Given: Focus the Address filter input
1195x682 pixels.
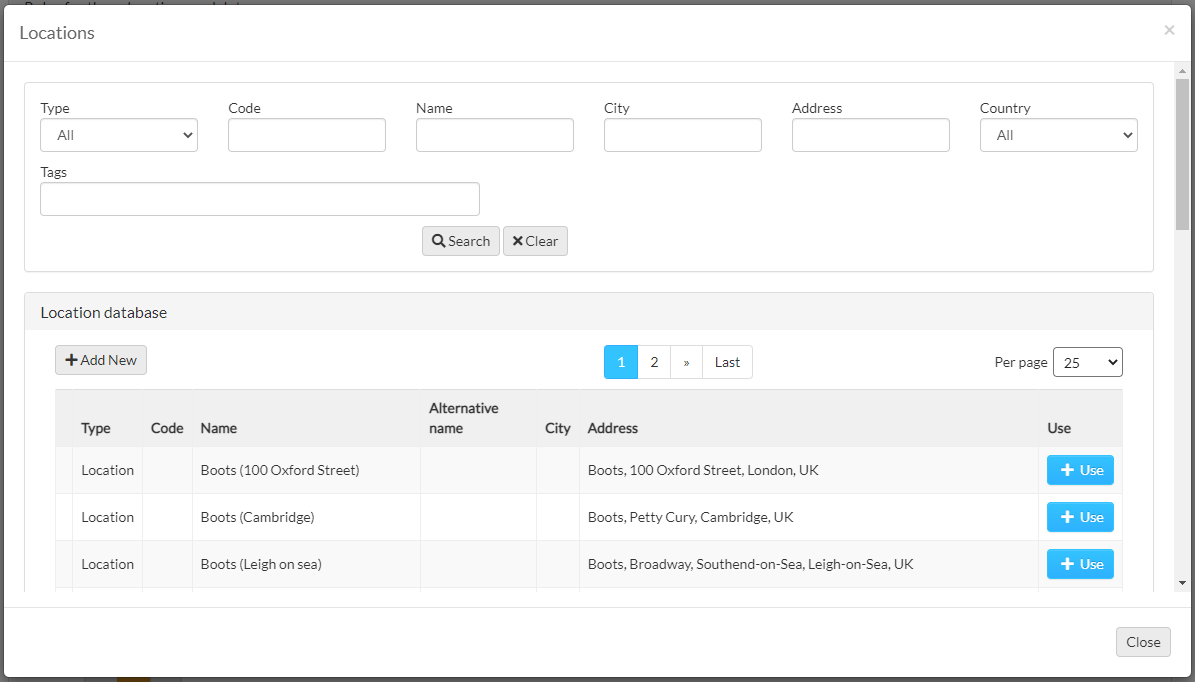Looking at the screenshot, I should coord(870,135).
